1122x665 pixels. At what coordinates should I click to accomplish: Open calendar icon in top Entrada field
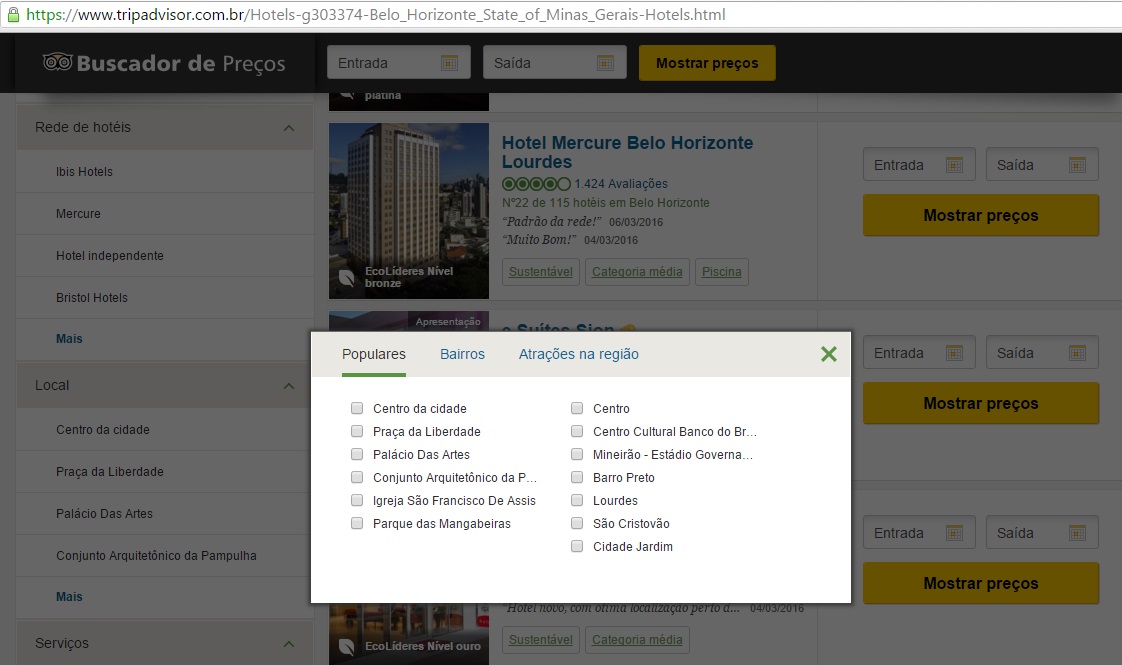click(x=449, y=63)
